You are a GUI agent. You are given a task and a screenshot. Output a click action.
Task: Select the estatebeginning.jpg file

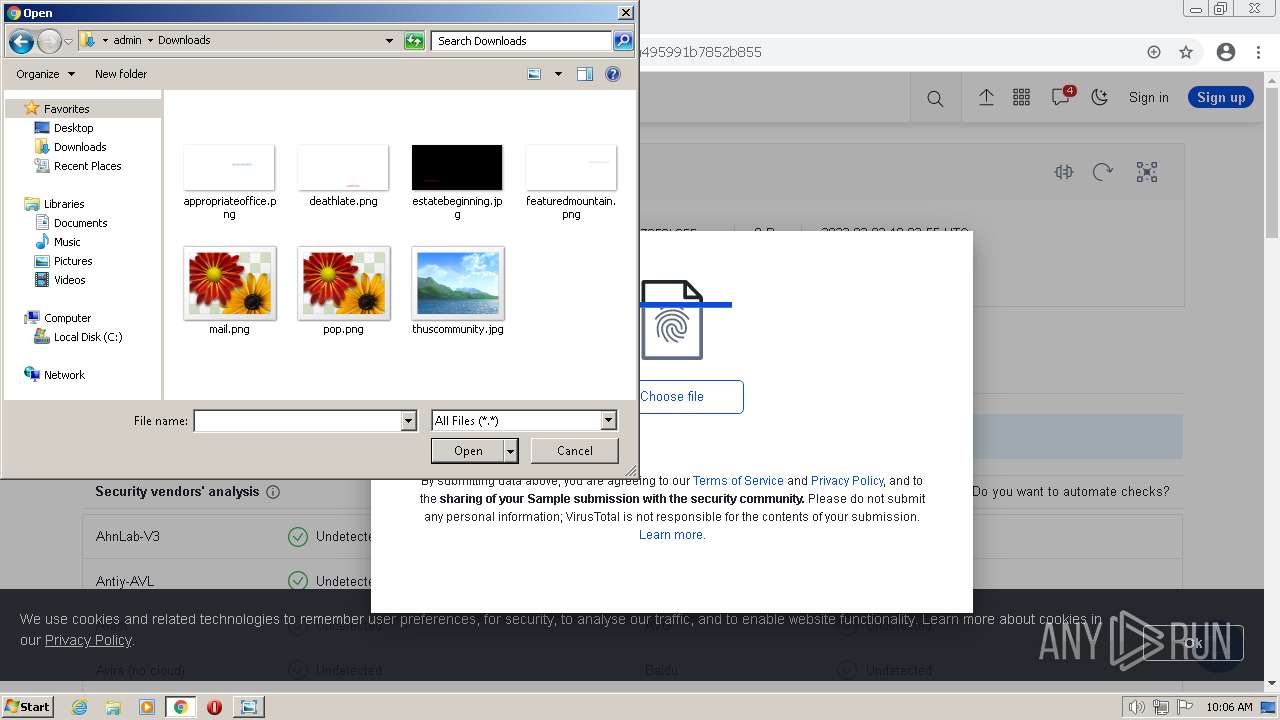point(457,182)
